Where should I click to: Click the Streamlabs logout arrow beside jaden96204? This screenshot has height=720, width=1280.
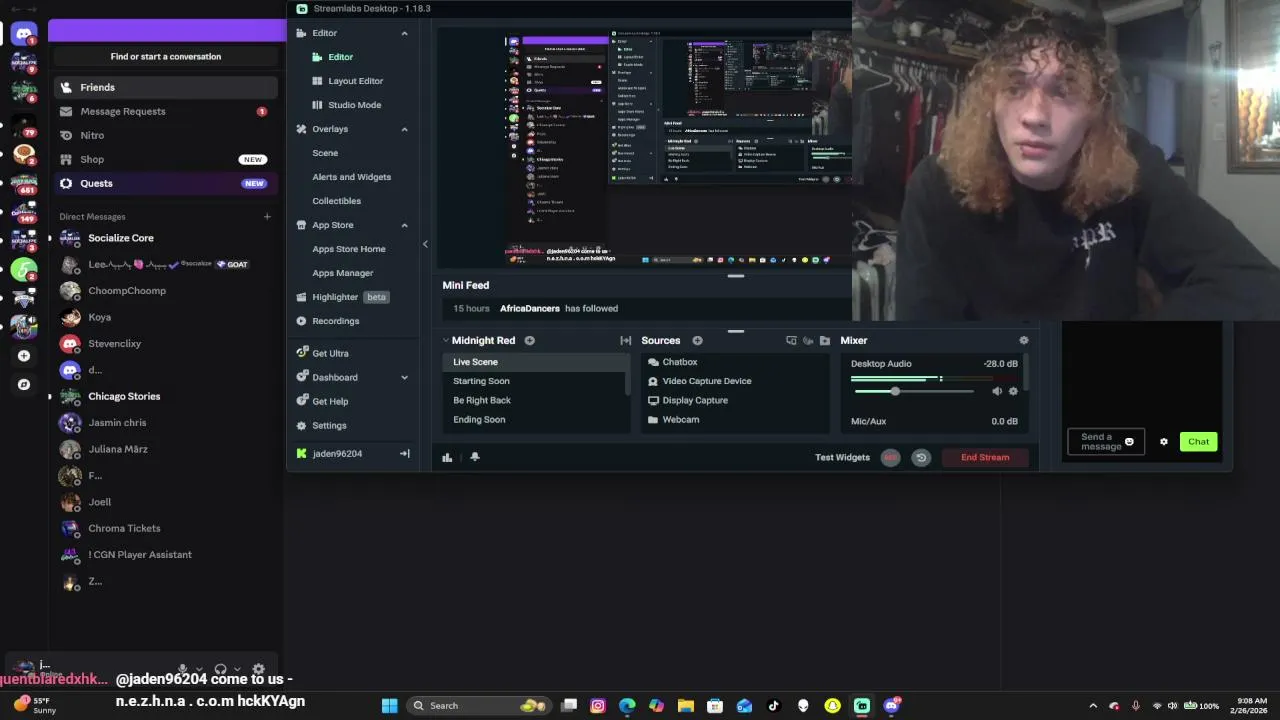click(405, 454)
